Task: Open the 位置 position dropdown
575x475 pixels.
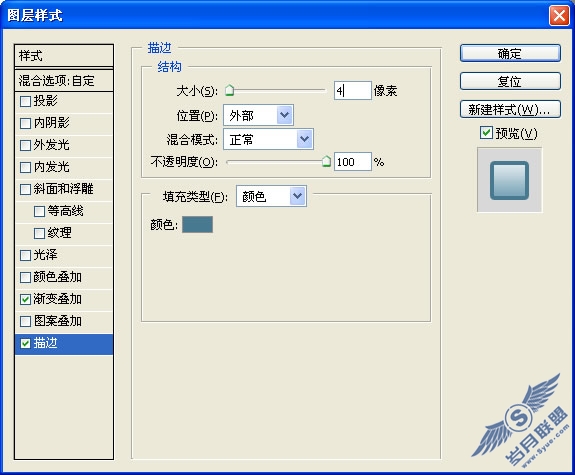Action: point(258,116)
